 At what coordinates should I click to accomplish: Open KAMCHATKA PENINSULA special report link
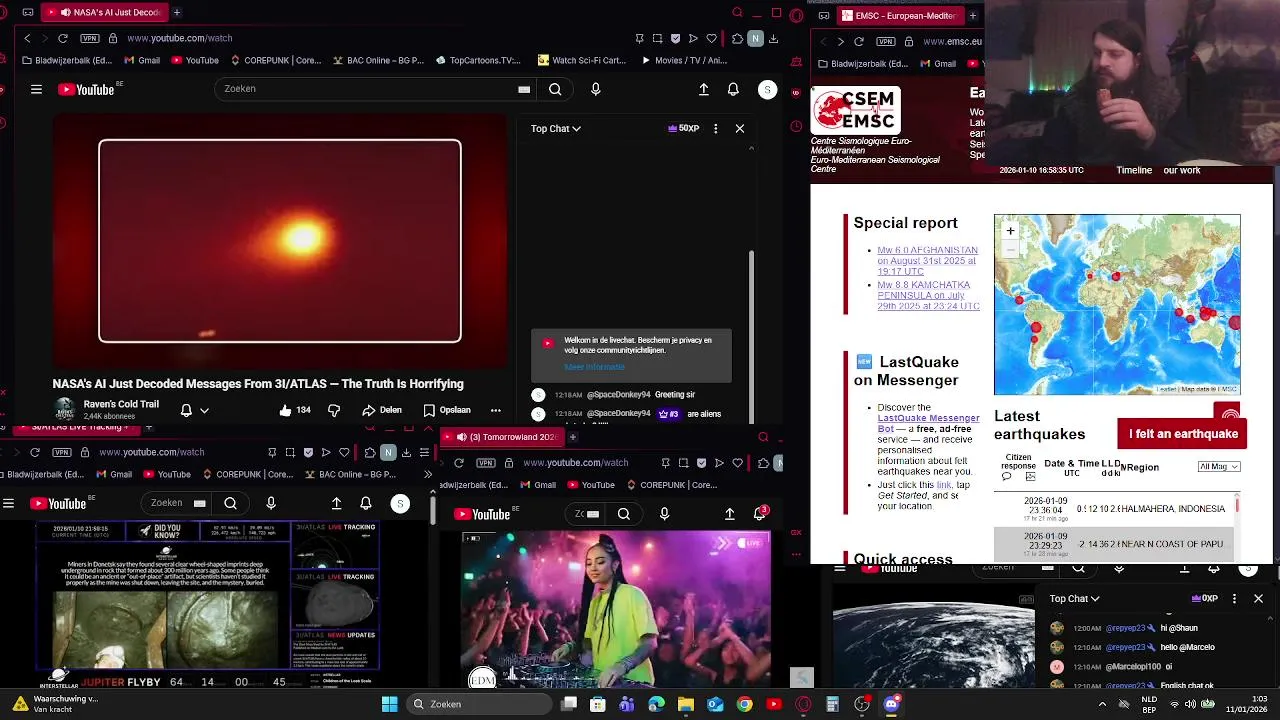(x=928, y=295)
